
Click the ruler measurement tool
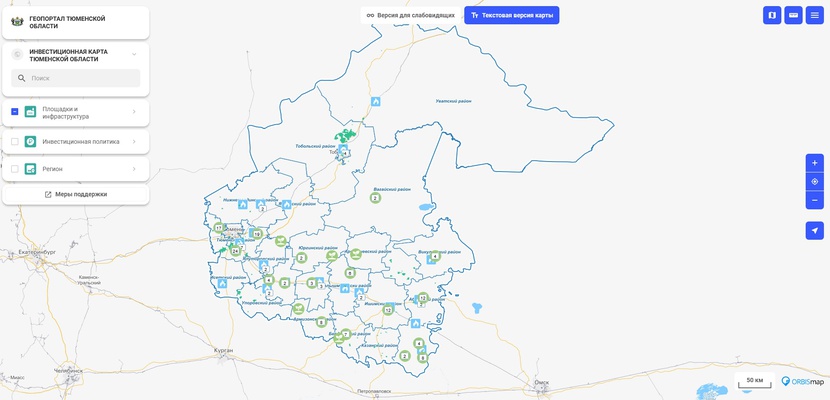[x=793, y=15]
